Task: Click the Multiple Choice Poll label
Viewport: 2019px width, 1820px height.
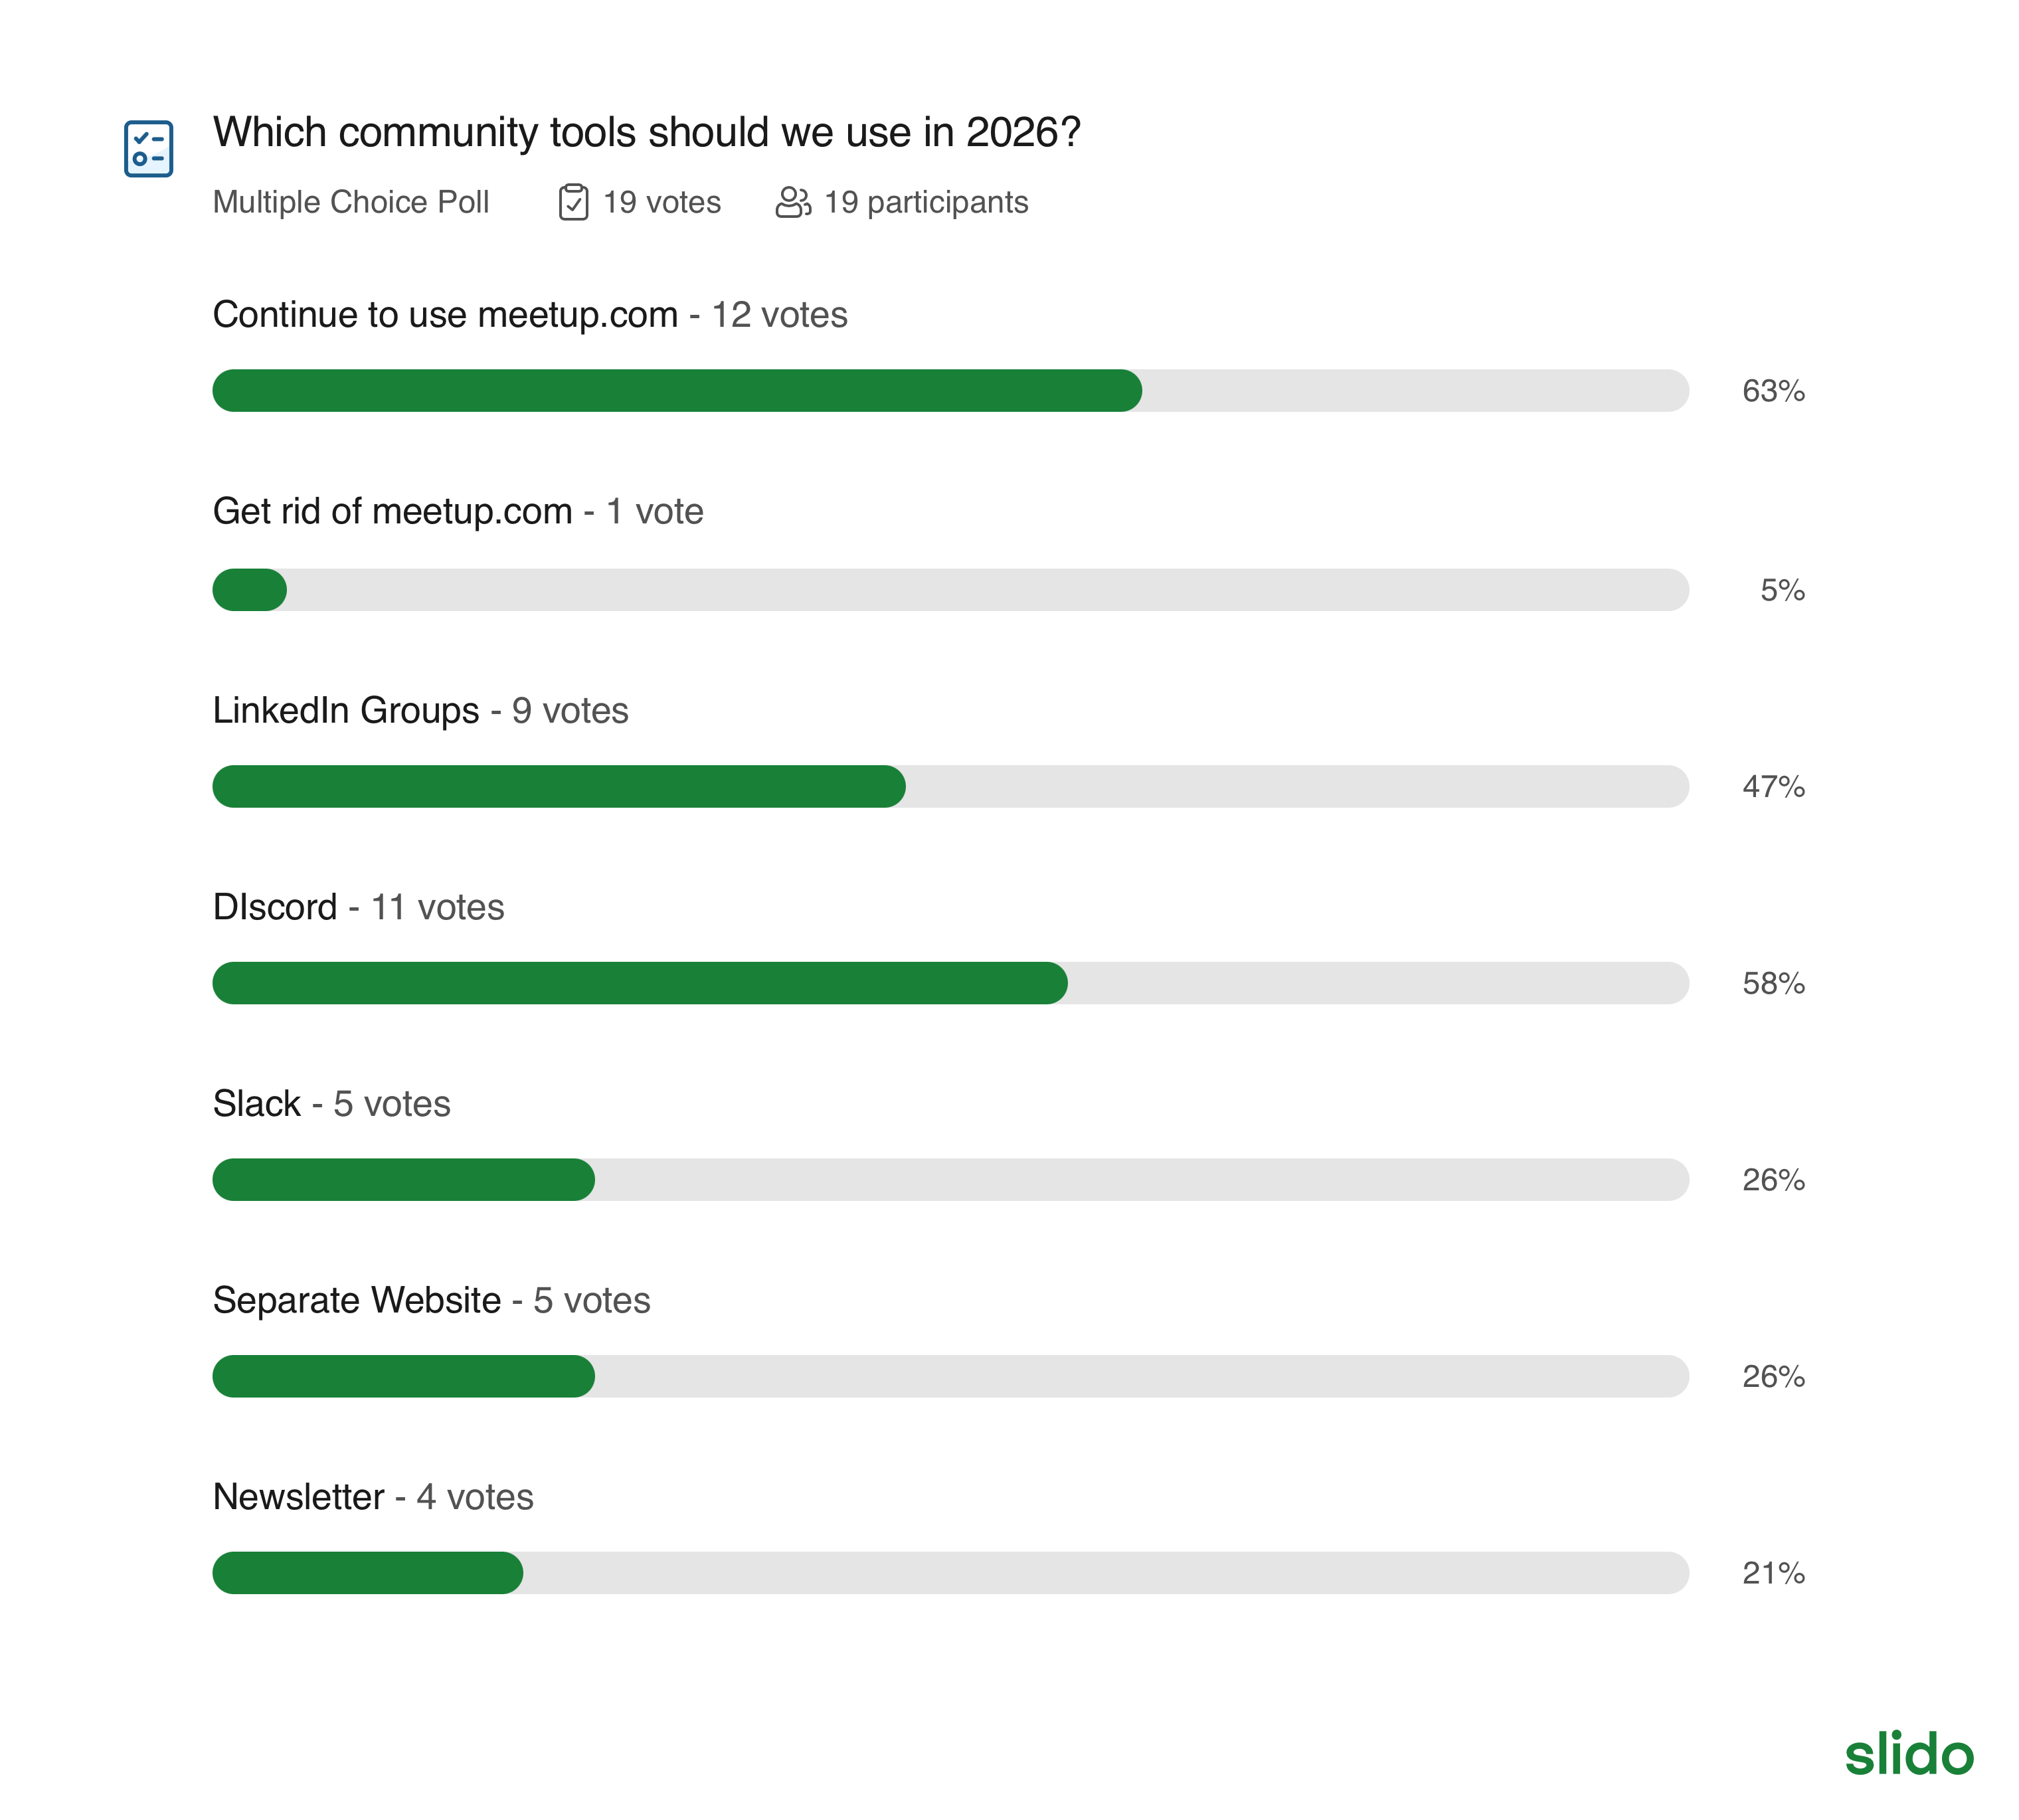Action: [x=351, y=202]
